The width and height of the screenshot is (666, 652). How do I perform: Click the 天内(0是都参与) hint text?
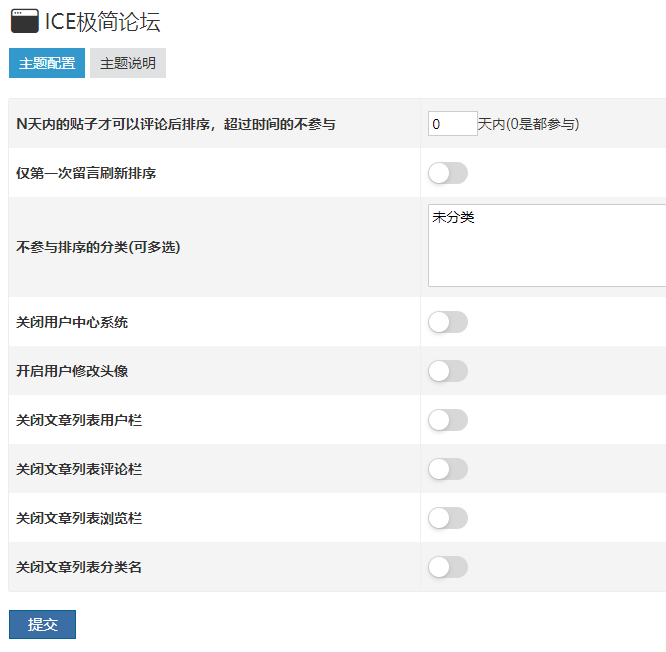click(x=528, y=124)
